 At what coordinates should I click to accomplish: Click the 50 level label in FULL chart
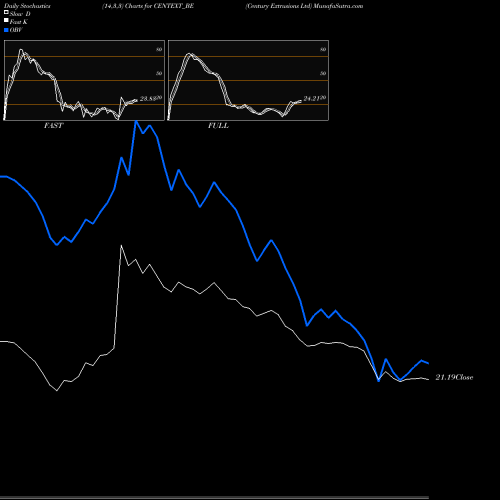pyautogui.click(x=323, y=73)
